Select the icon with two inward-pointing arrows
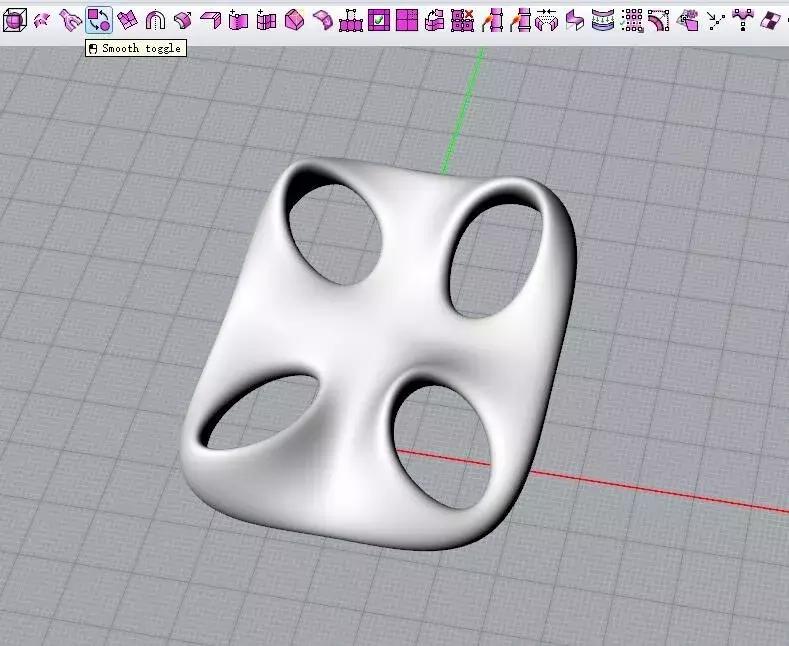The width and height of the screenshot is (789, 646). [546, 19]
